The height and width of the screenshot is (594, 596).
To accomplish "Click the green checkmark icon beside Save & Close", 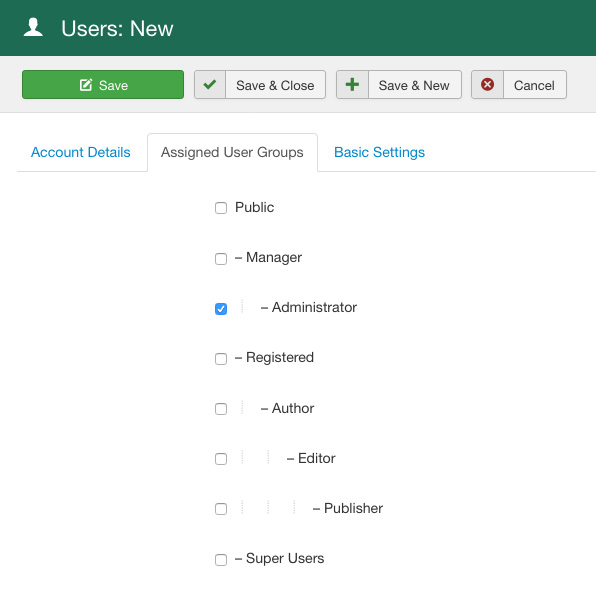I will click(210, 84).
